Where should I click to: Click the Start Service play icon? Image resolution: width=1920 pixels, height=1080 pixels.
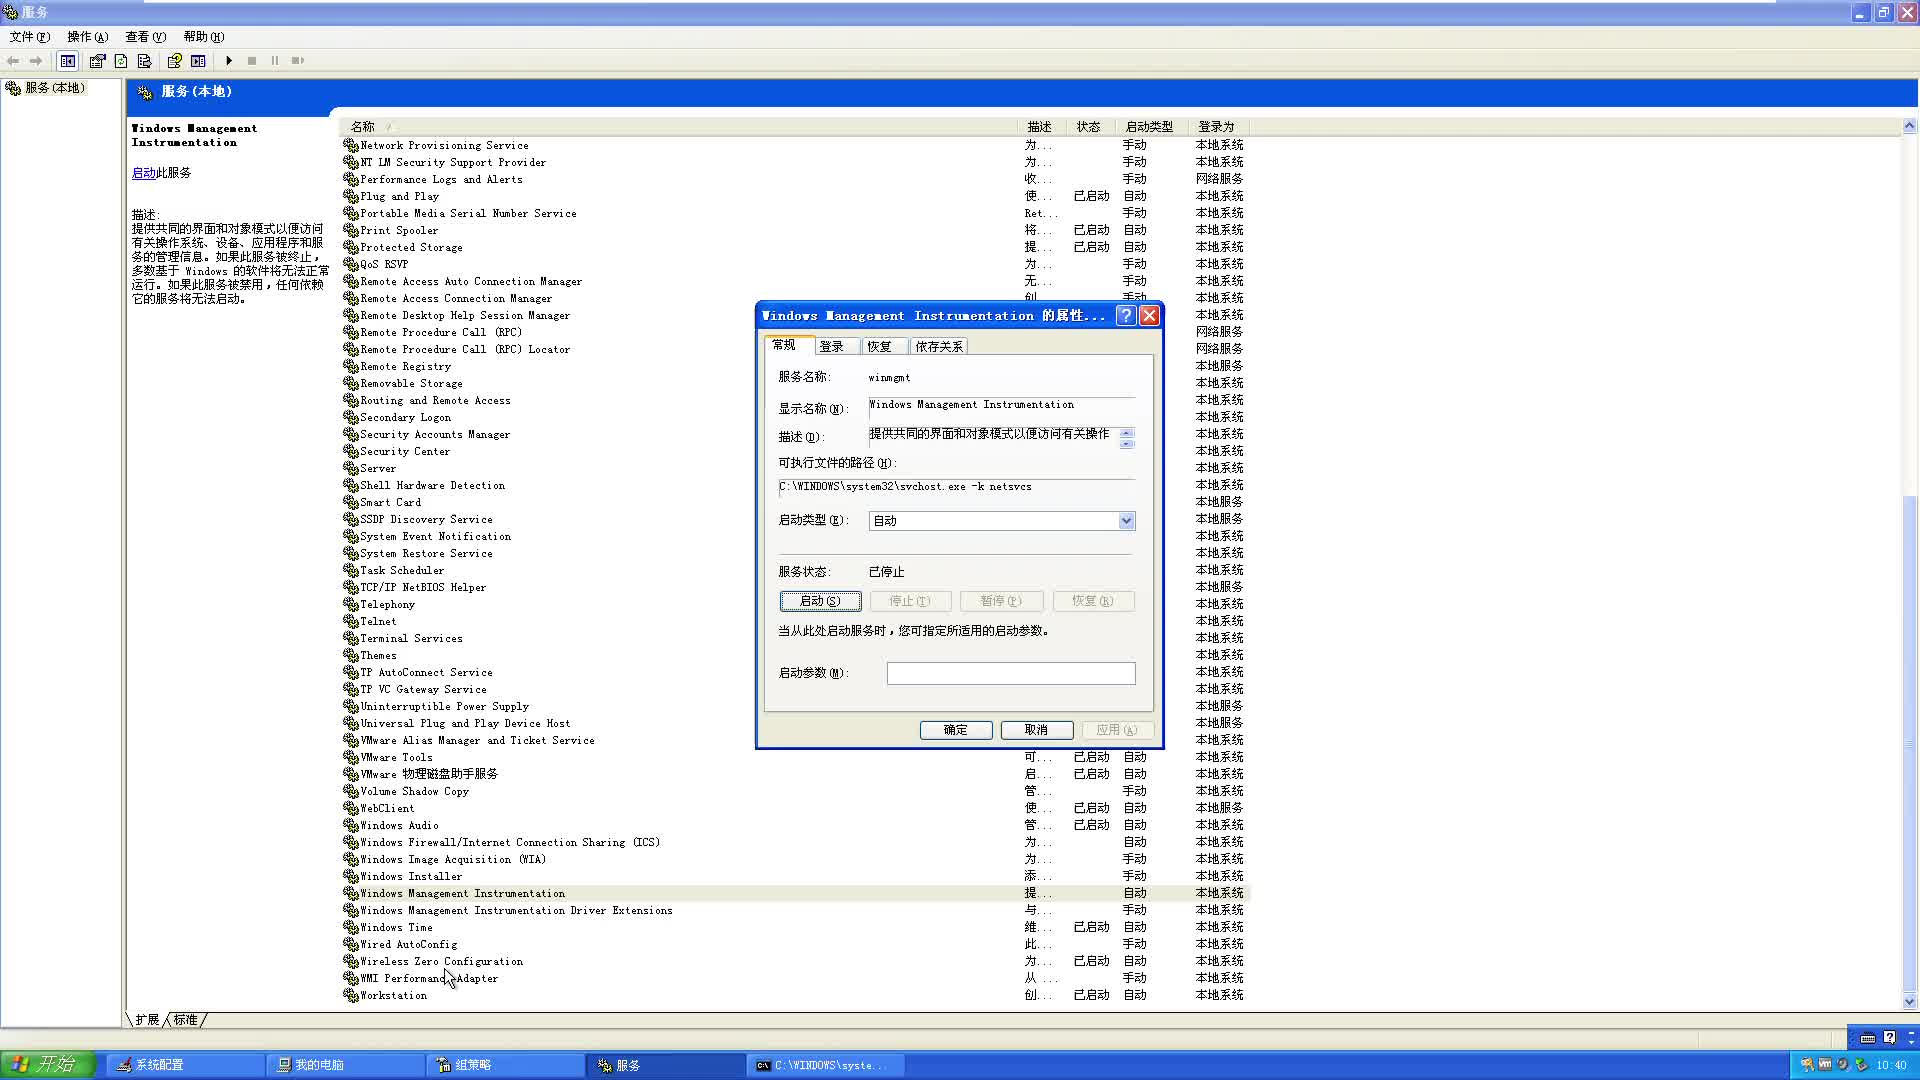(229, 61)
